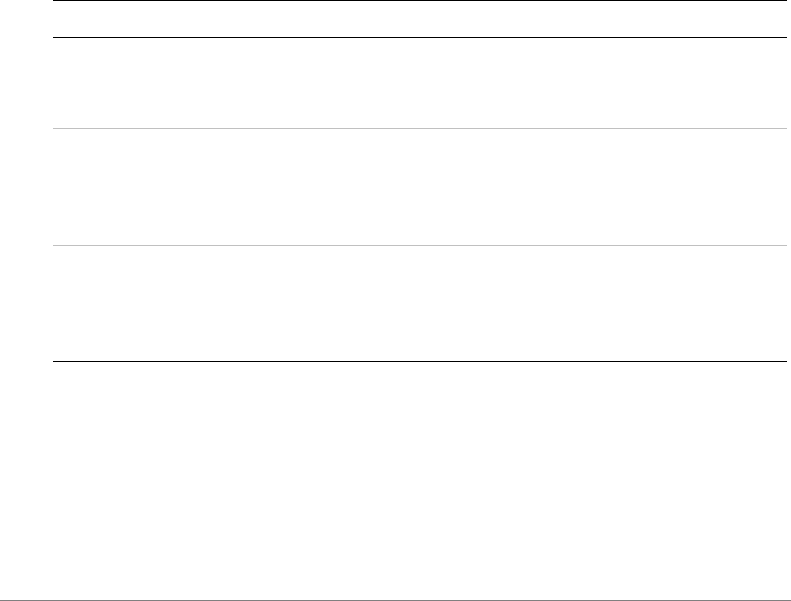Click the black bottom table border line
Viewport: 791px width, 601px height.
click(420, 361)
